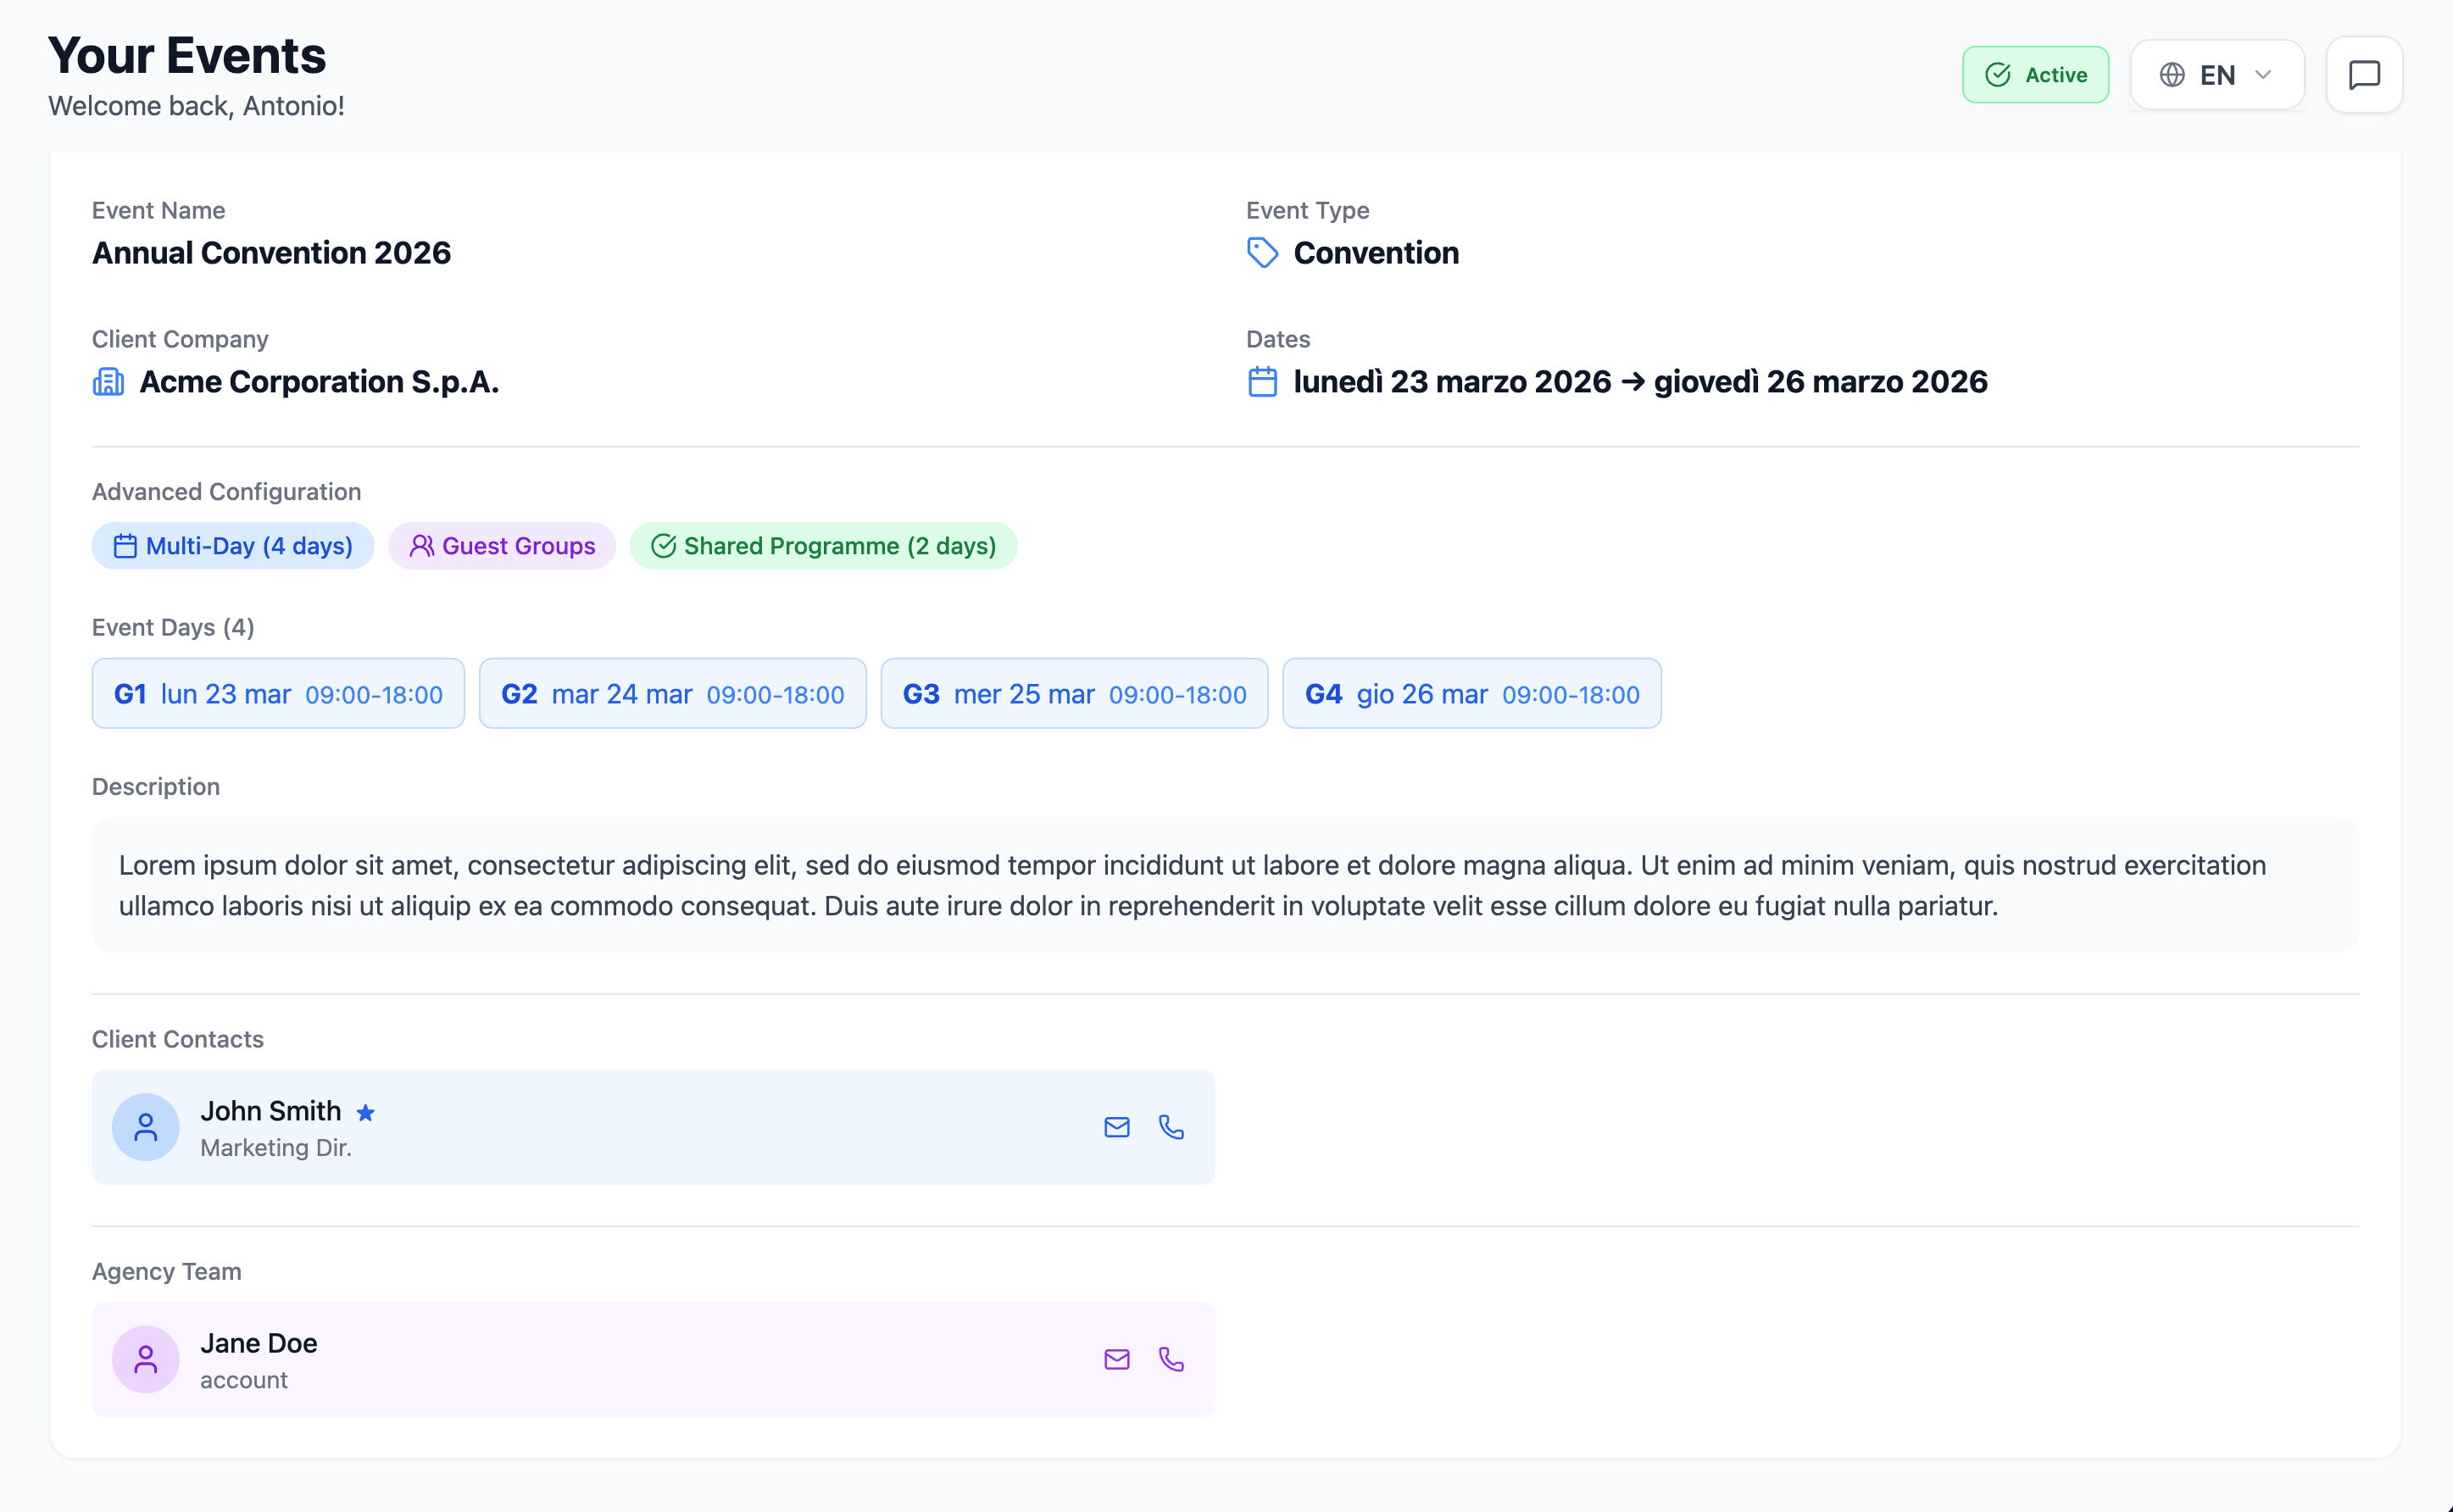Click the 'Event Days (4)' label
The image size is (2453, 1512).
tap(173, 627)
